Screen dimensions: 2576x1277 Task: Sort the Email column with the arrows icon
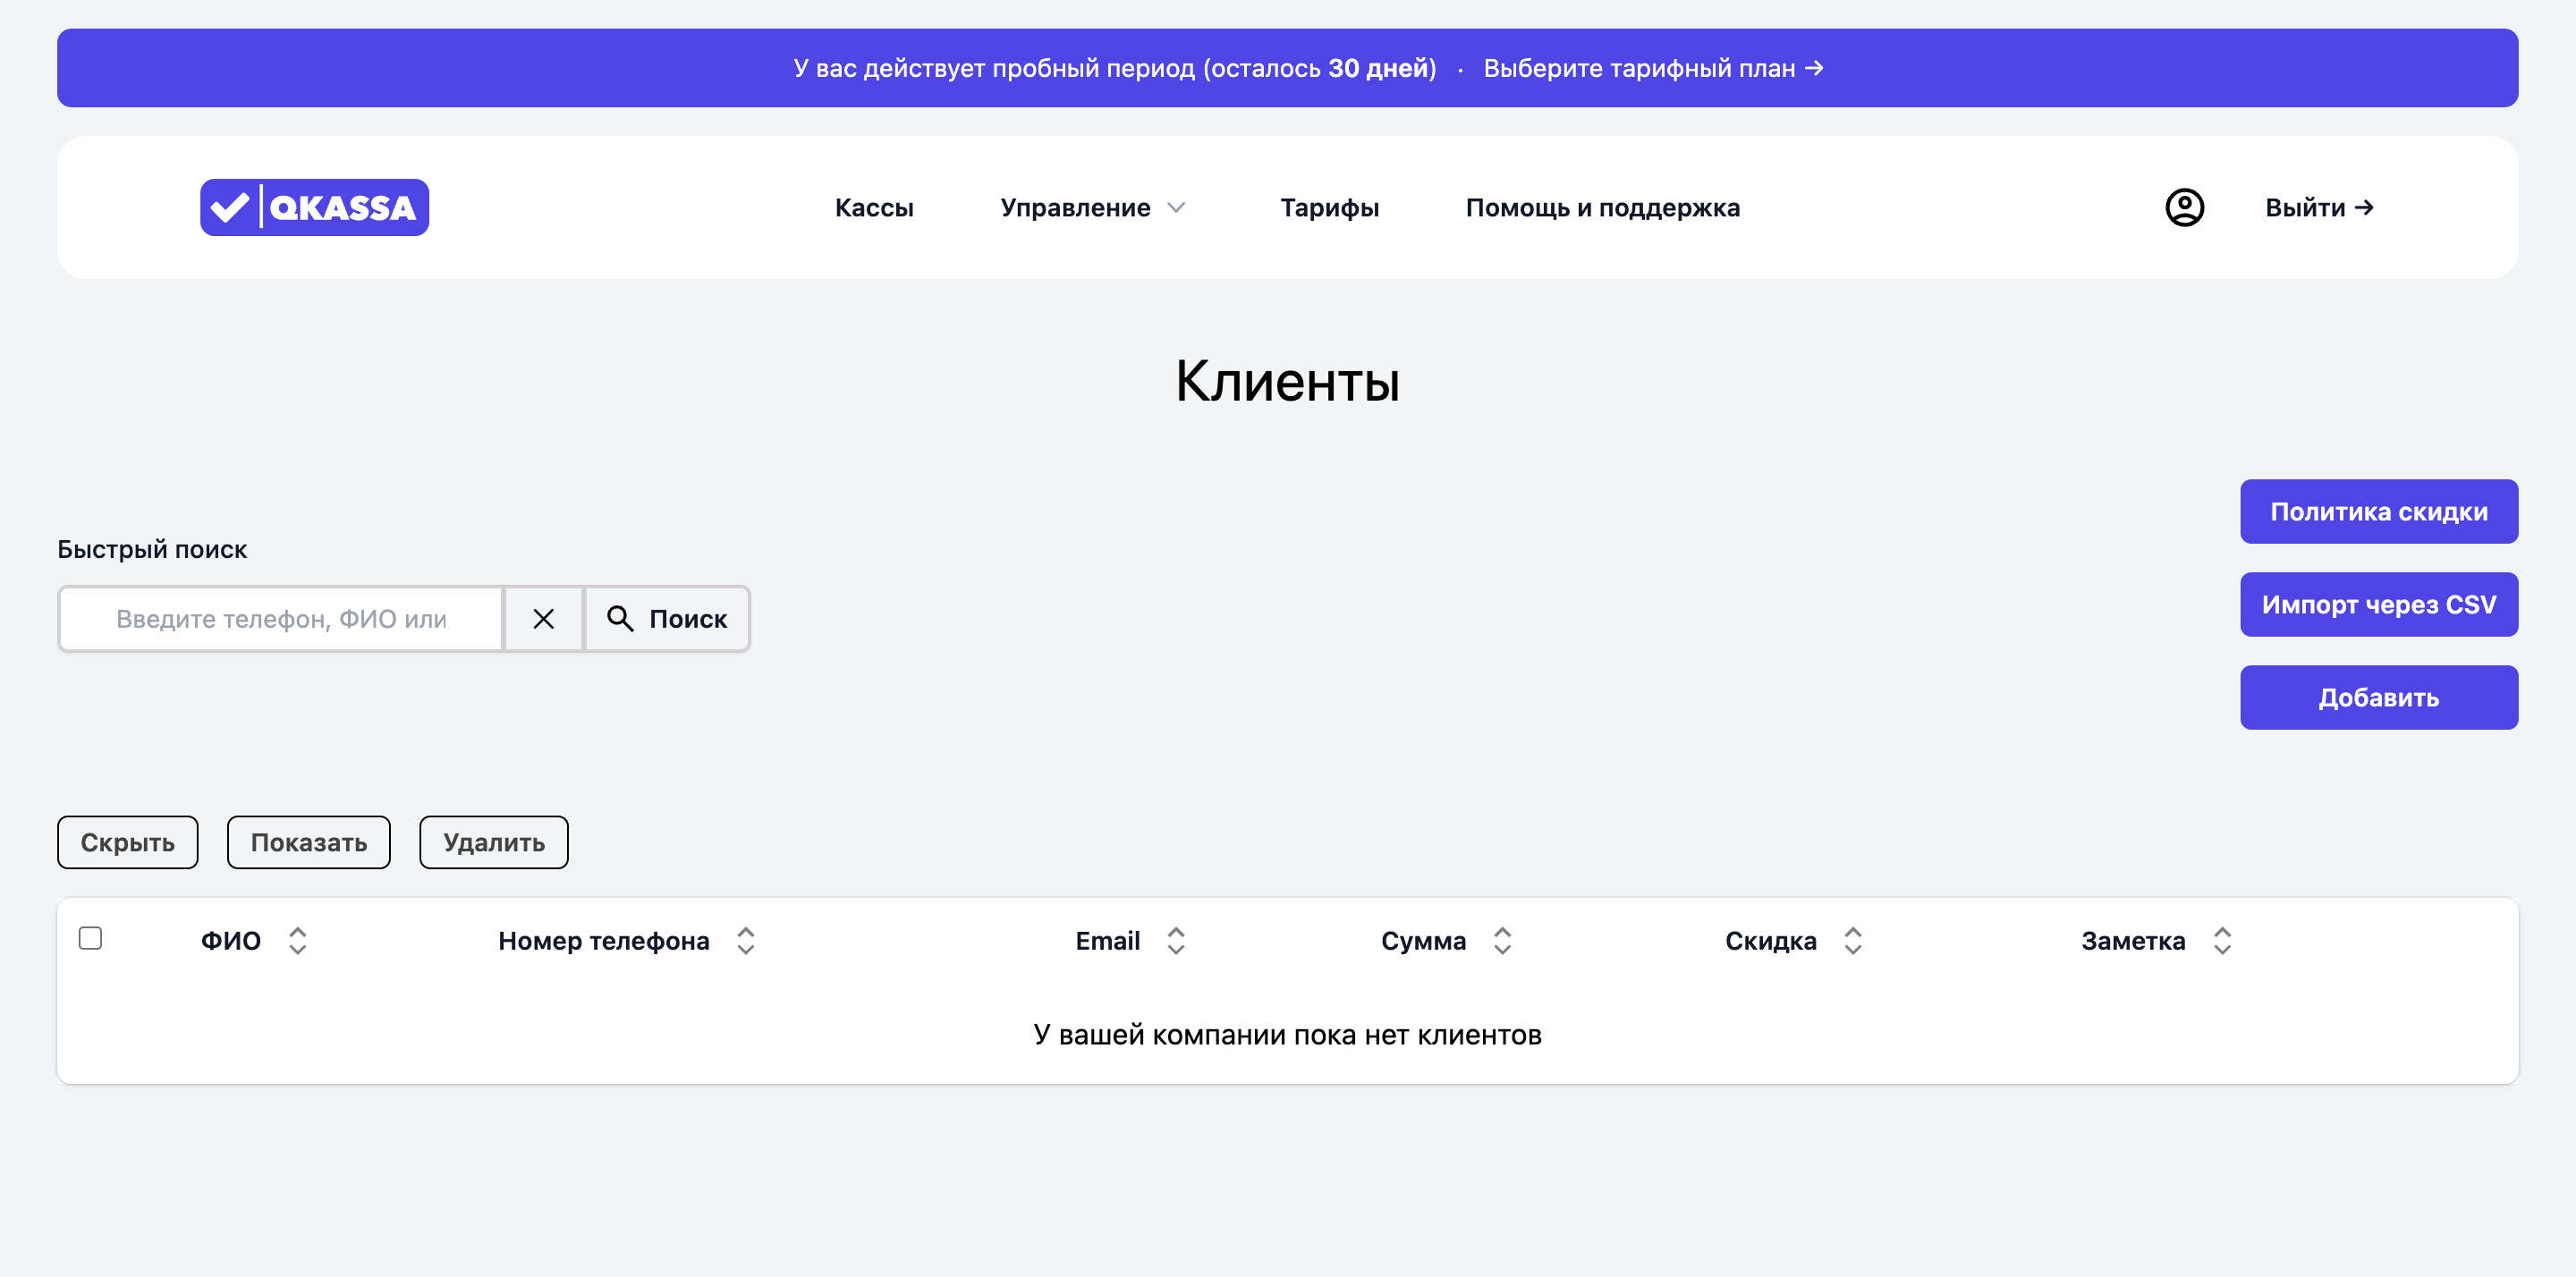pyautogui.click(x=1175, y=941)
